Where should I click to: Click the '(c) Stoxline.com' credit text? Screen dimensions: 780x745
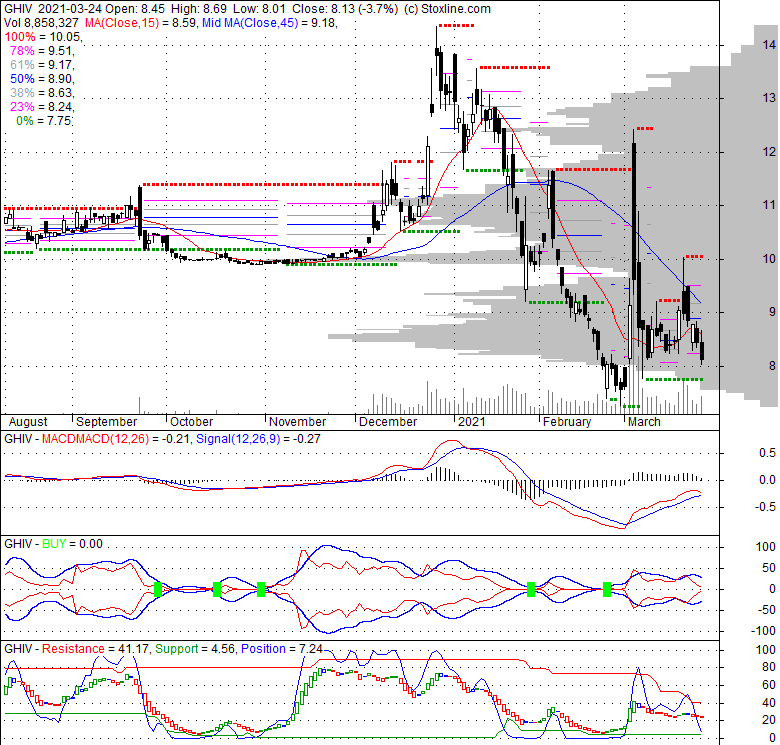[446, 9]
